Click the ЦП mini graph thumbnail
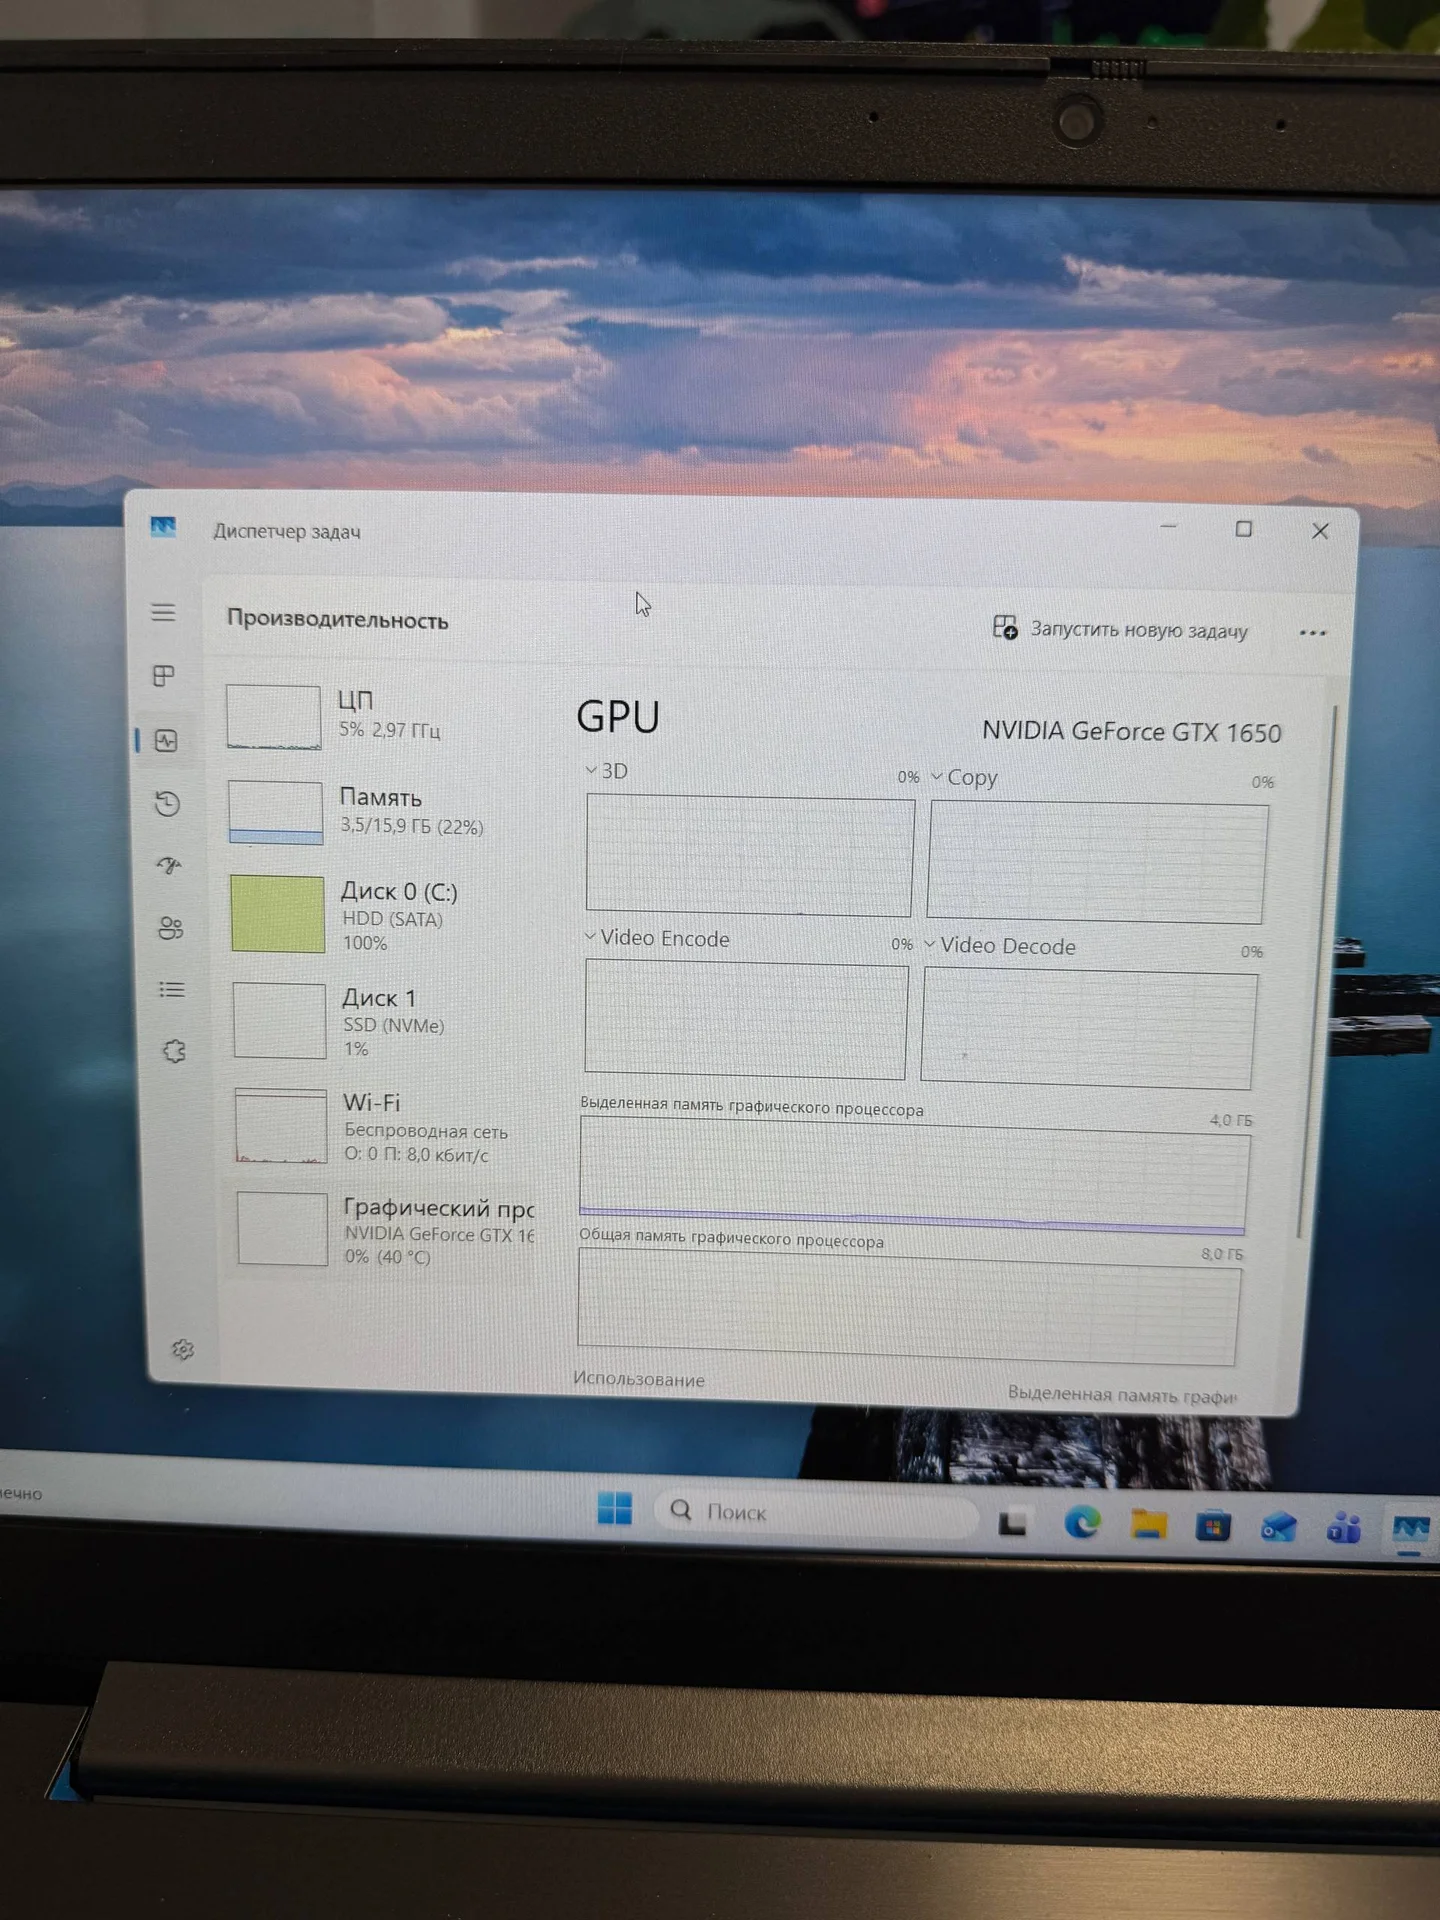 click(273, 716)
